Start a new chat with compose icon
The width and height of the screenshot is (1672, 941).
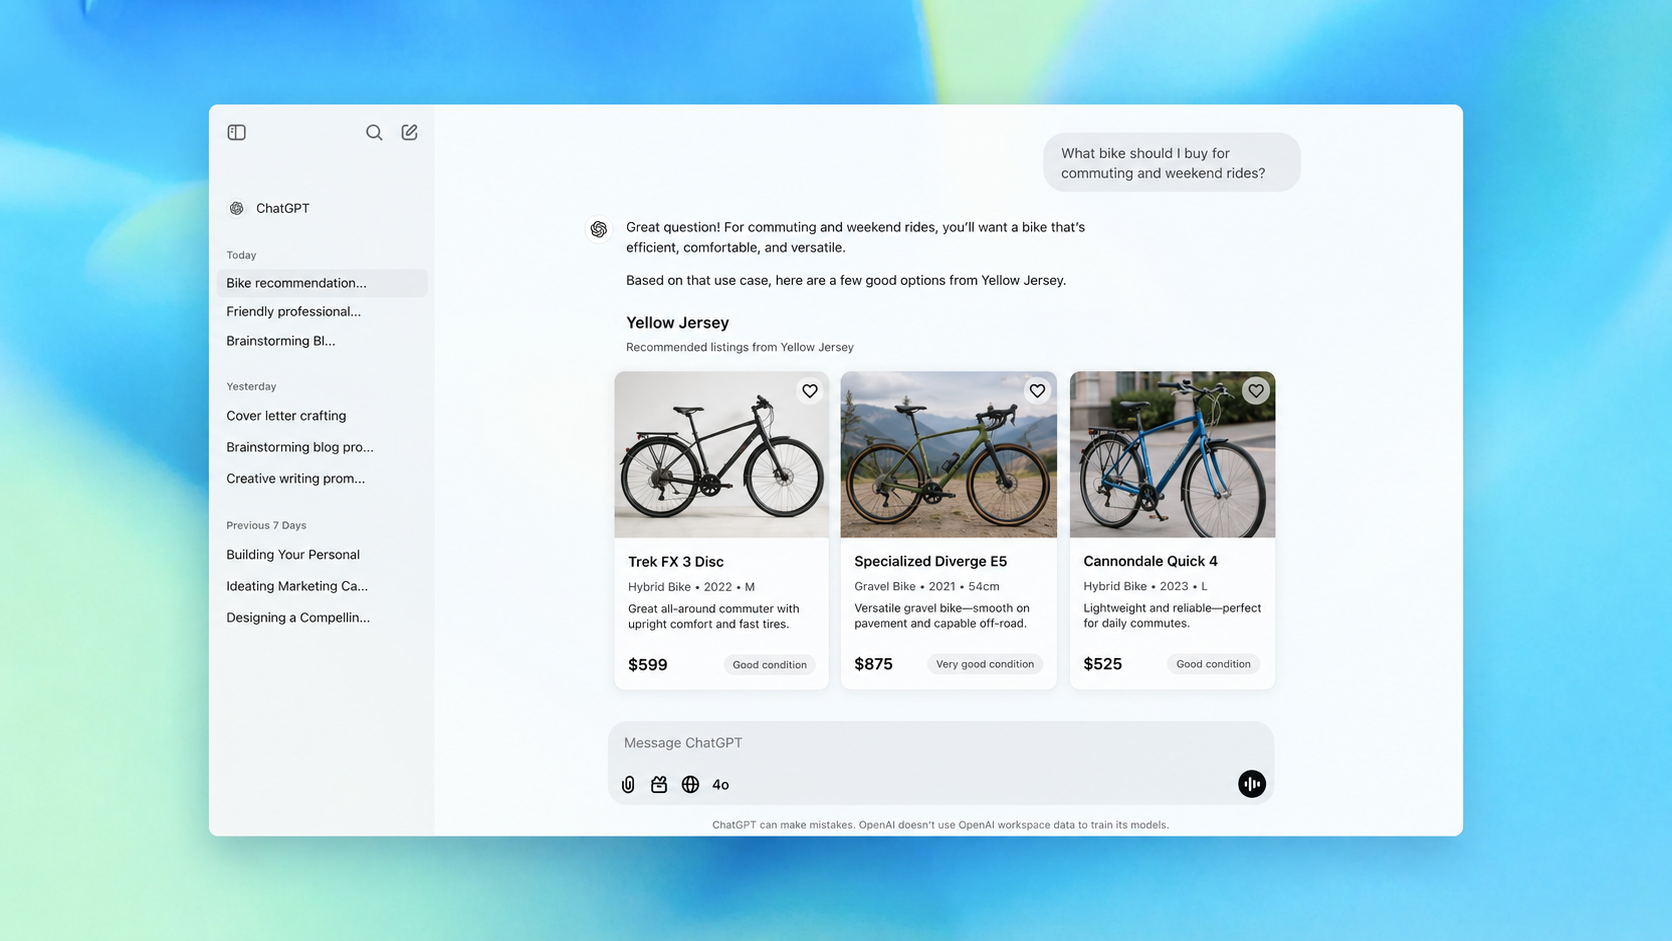(x=410, y=132)
